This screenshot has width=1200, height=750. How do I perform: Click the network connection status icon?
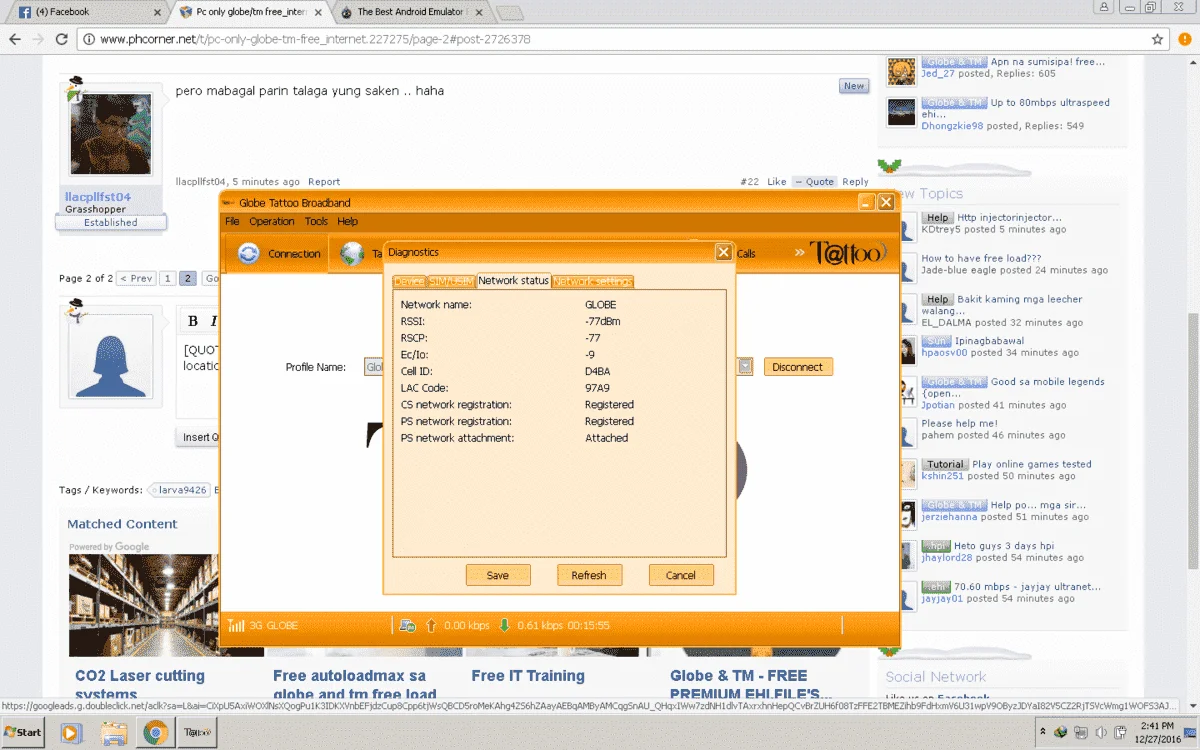tap(407, 625)
